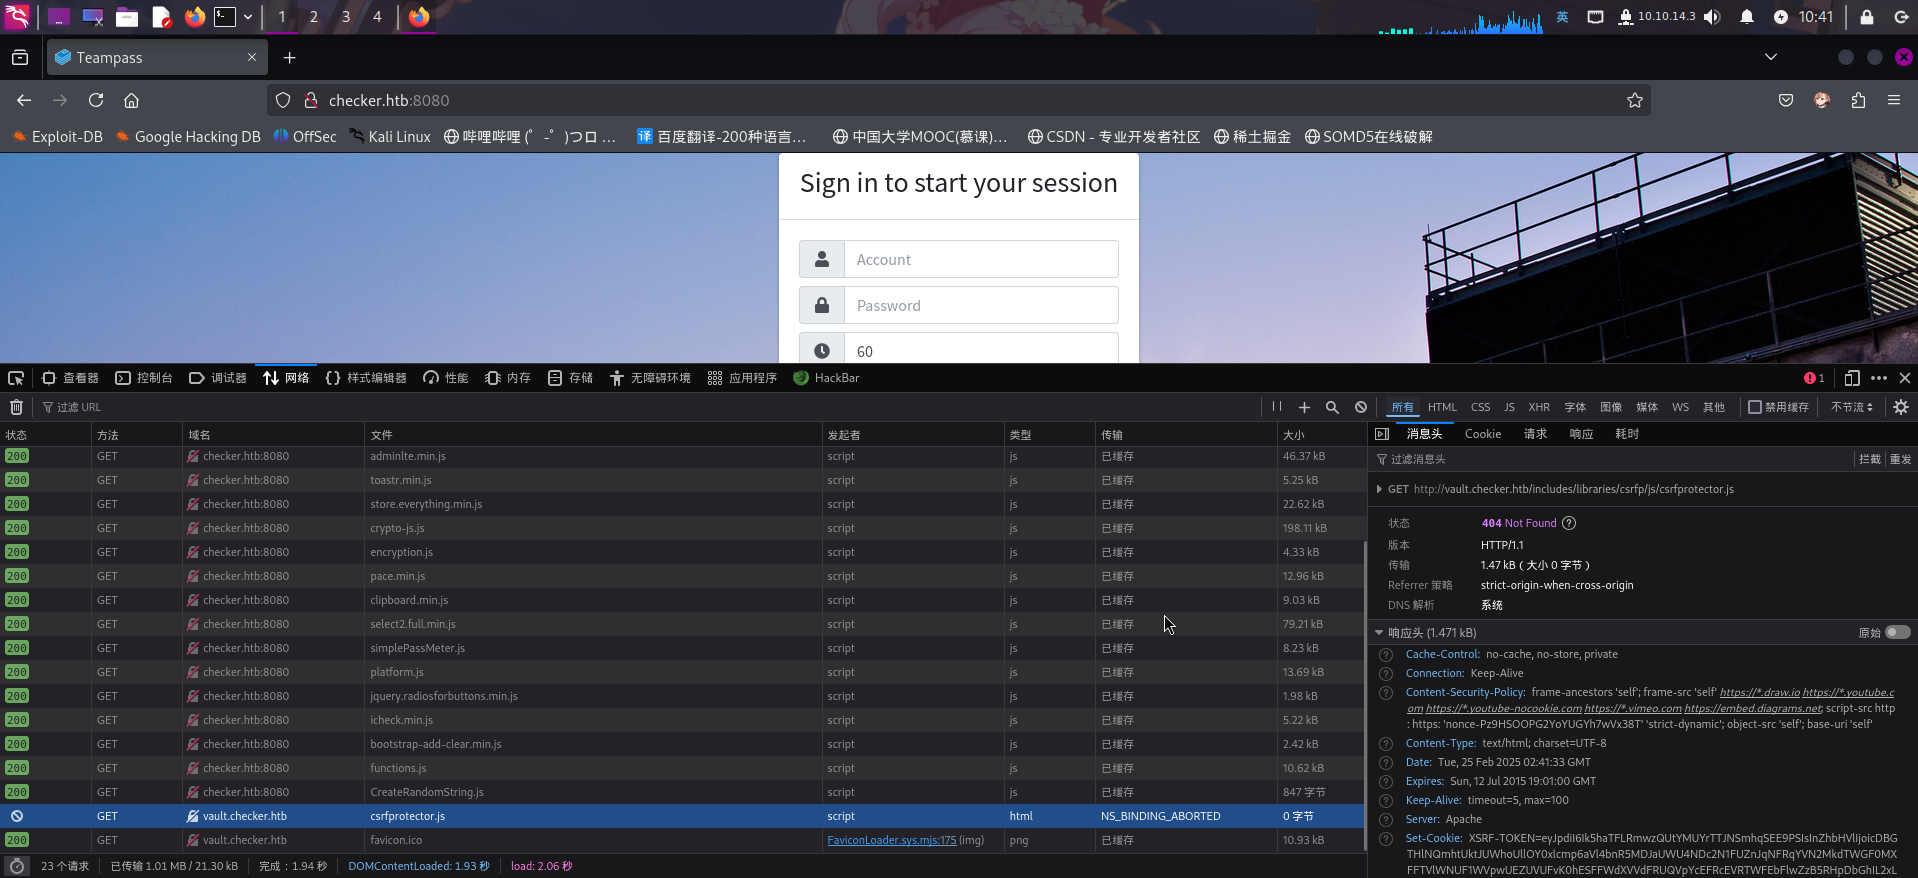Bookmark this page with star icon
Viewport: 1918px width, 878px height.
[x=1635, y=100]
